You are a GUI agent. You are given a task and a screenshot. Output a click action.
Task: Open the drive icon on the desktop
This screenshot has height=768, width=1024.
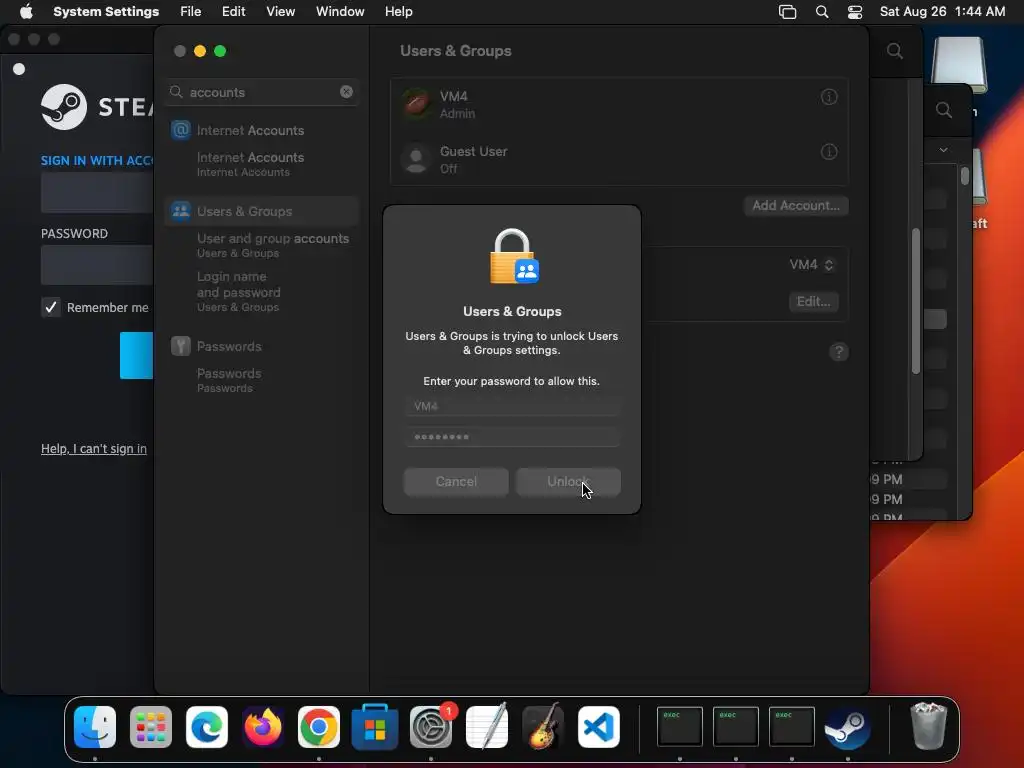958,65
